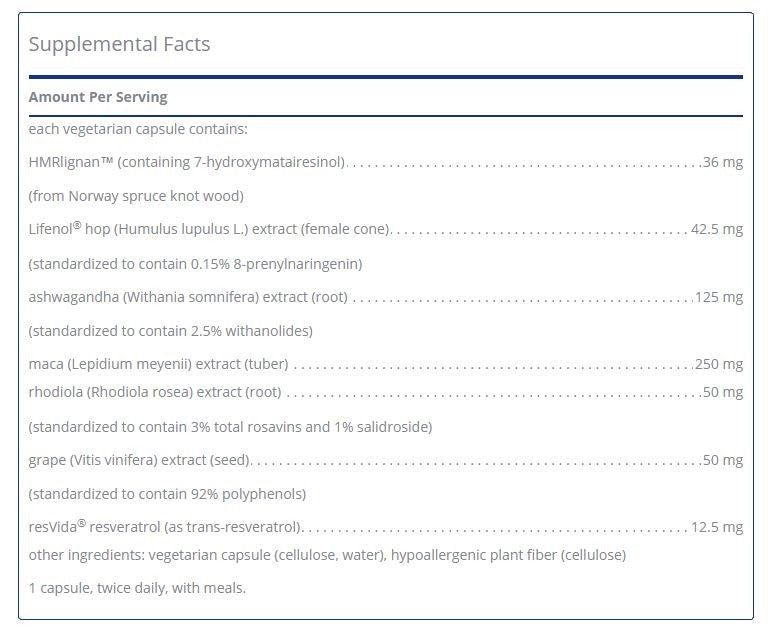Viewport: 768px width, 637px height.
Task: Click the resVida resveratrol entry
Action: [165, 527]
